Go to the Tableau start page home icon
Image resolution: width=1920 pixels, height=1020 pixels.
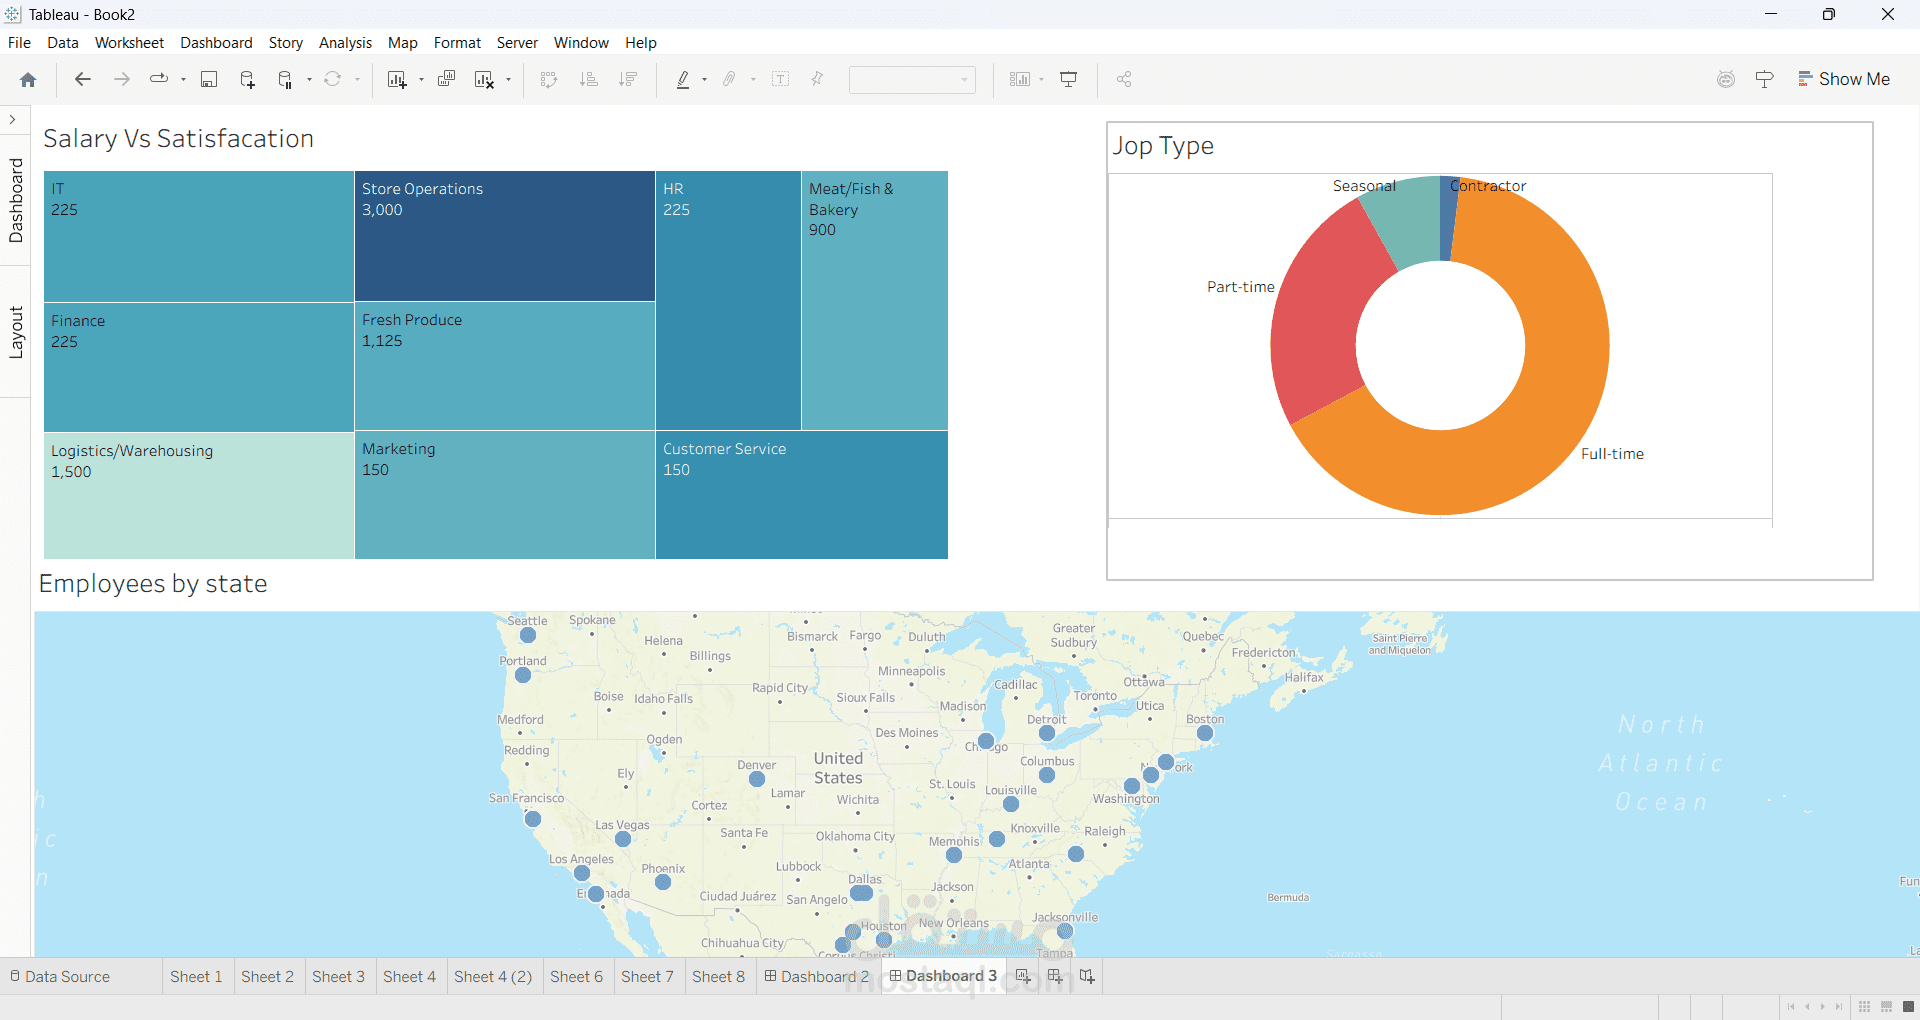coord(28,80)
